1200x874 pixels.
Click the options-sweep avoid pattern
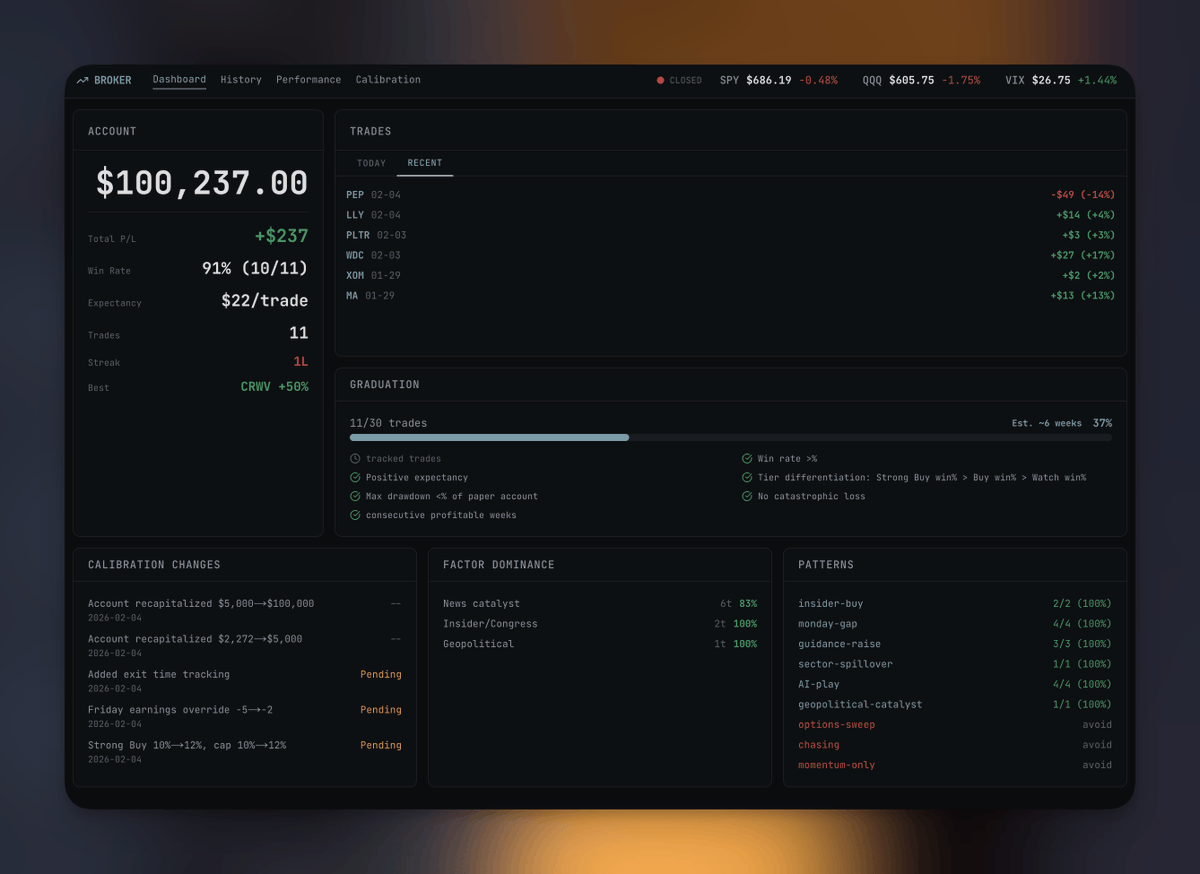pyautogui.click(x=955, y=724)
